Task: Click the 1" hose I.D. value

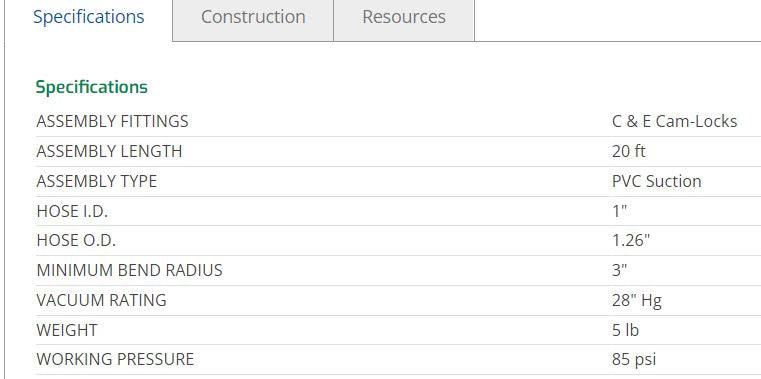Action: point(620,212)
